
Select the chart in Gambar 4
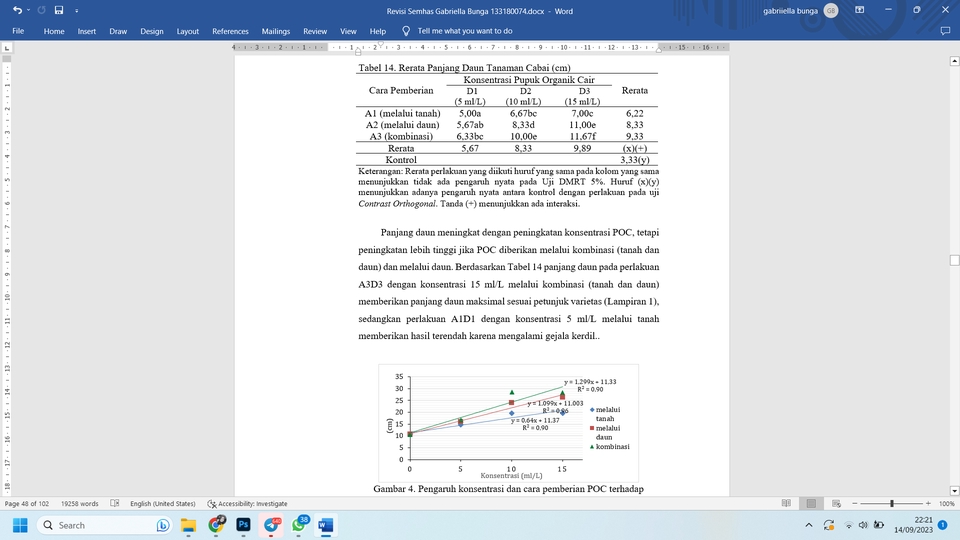508,423
